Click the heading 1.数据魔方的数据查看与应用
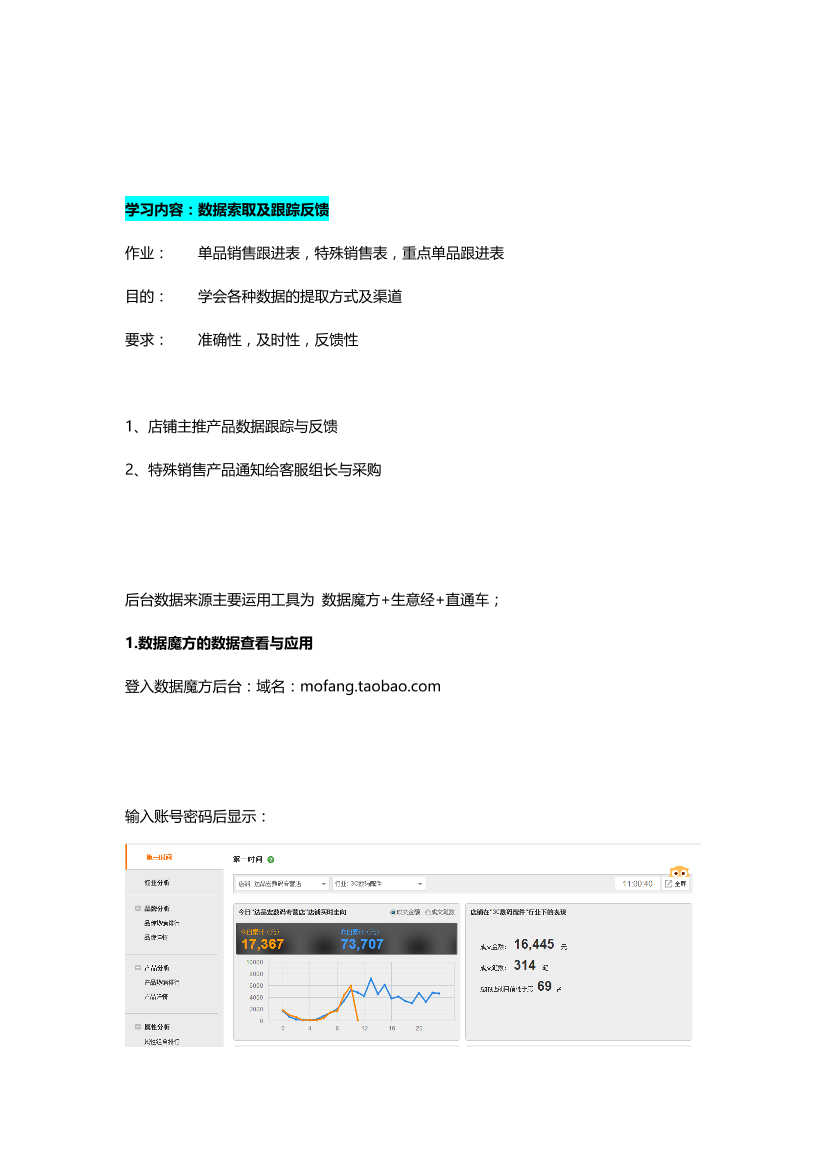Screen dimensions: 827x1169 tap(218, 643)
